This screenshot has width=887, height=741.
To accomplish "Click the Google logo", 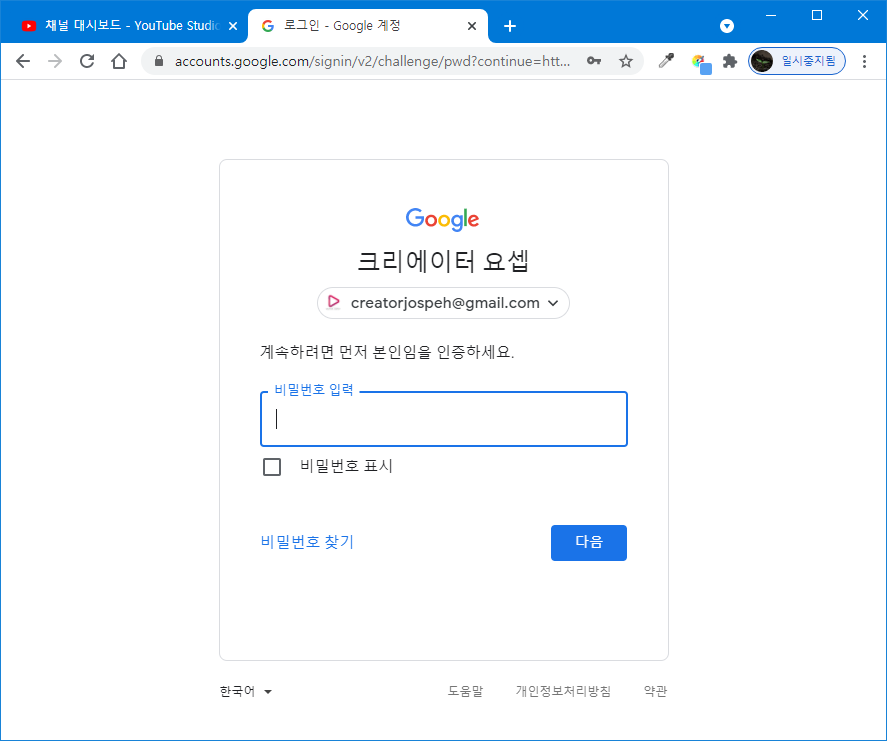I will (442, 219).
